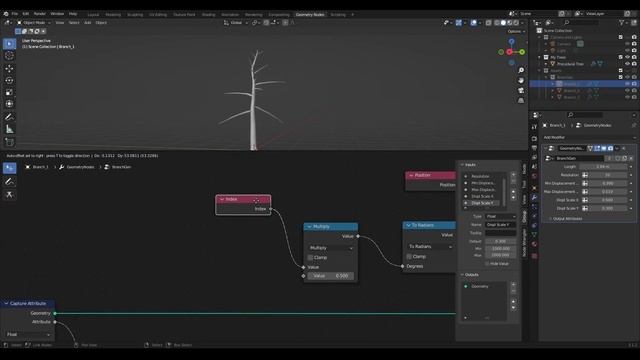The image size is (640, 360).
Task: Adjust modifier Displ Scale X slider
Action: [607, 200]
